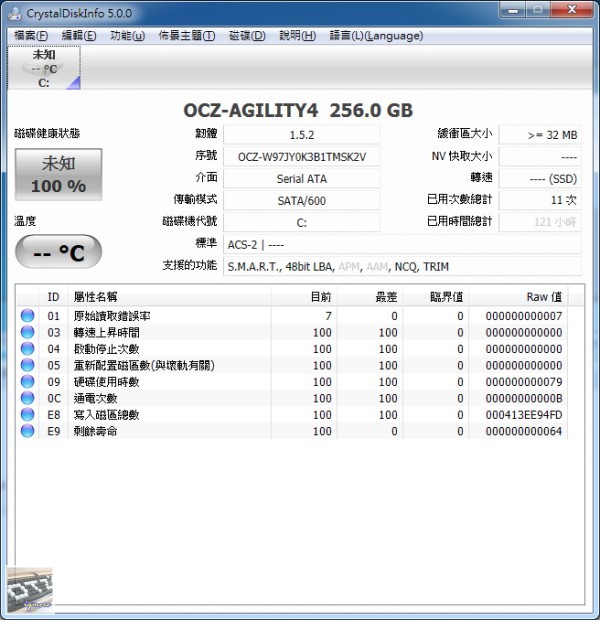Click the Raw 值 column header
The height and width of the screenshot is (620, 600).
(x=518, y=297)
